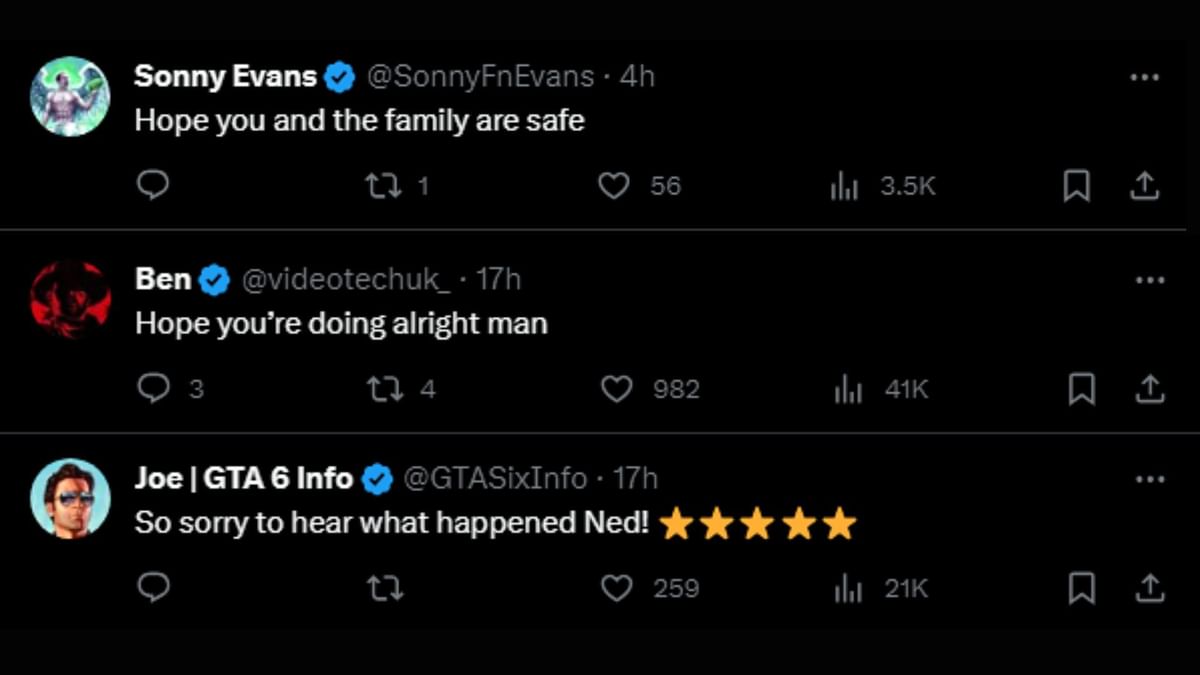The height and width of the screenshot is (675, 1200).
Task: Like Joe GTA 6 Info's tweet
Action: click(616, 589)
